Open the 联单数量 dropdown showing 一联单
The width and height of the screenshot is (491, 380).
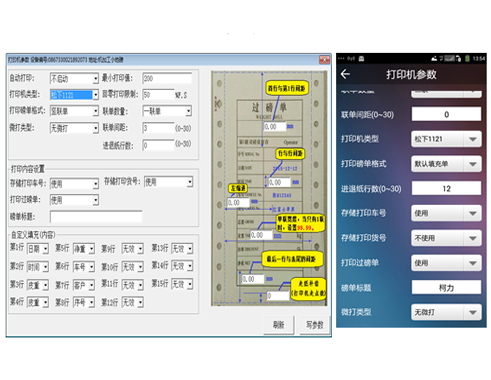[167, 111]
